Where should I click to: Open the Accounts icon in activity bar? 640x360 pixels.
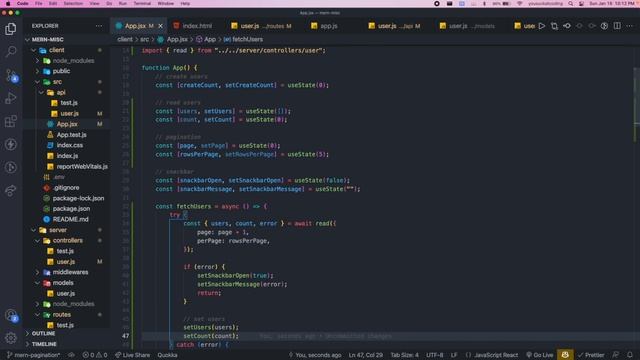tap(11, 315)
